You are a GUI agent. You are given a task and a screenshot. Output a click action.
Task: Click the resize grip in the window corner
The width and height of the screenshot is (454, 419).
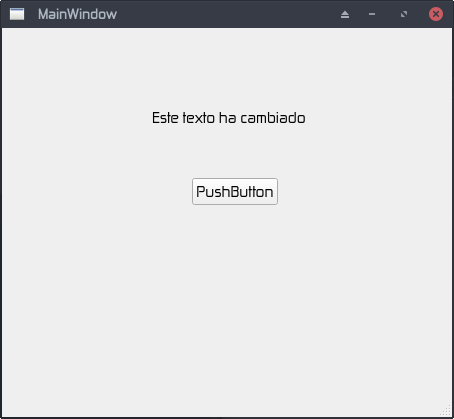(x=447, y=411)
